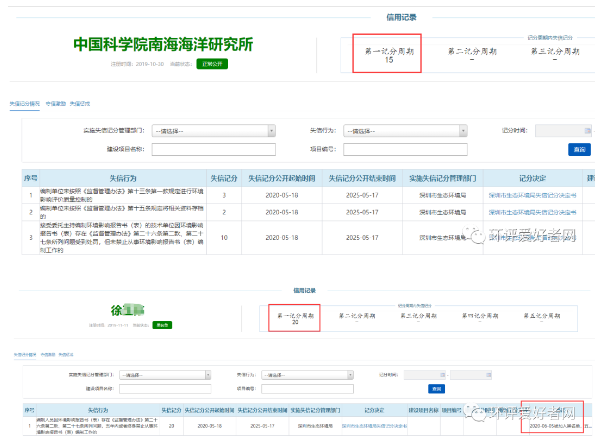Screen dimensions: 607x448
Task: Click first 失信行为 description in institute table
Action: (122, 195)
